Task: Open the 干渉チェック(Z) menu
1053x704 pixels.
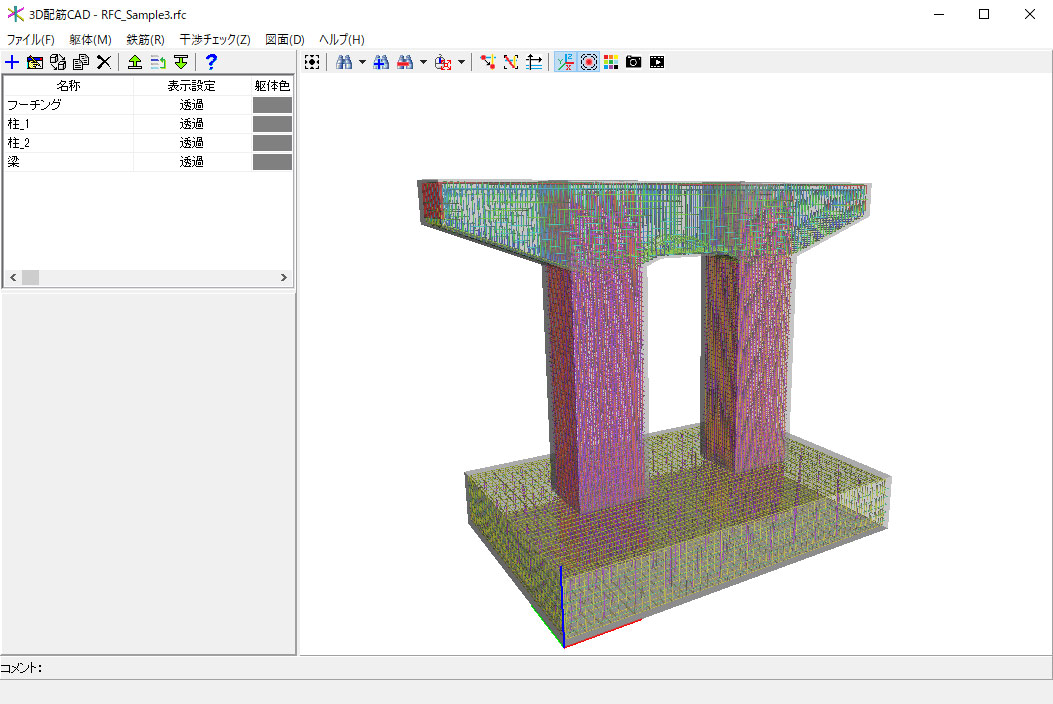Action: point(214,39)
